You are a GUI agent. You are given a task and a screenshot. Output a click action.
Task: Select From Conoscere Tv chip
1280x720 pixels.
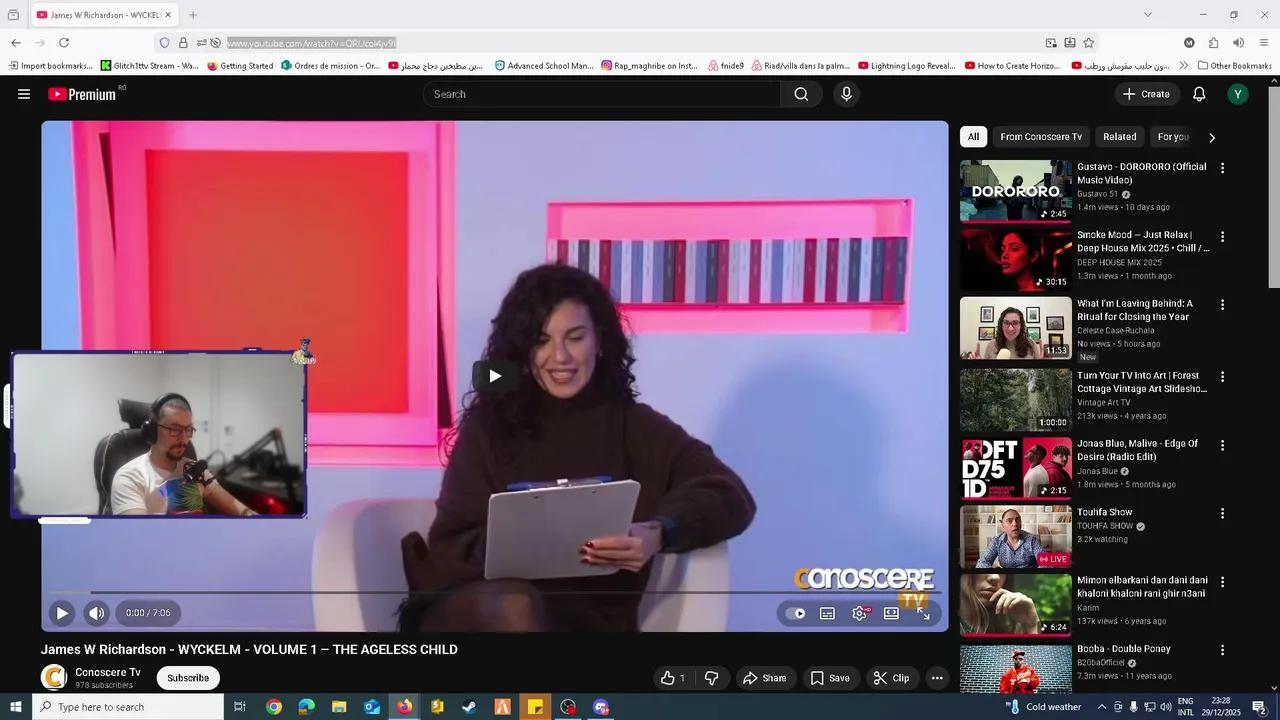tap(1041, 137)
